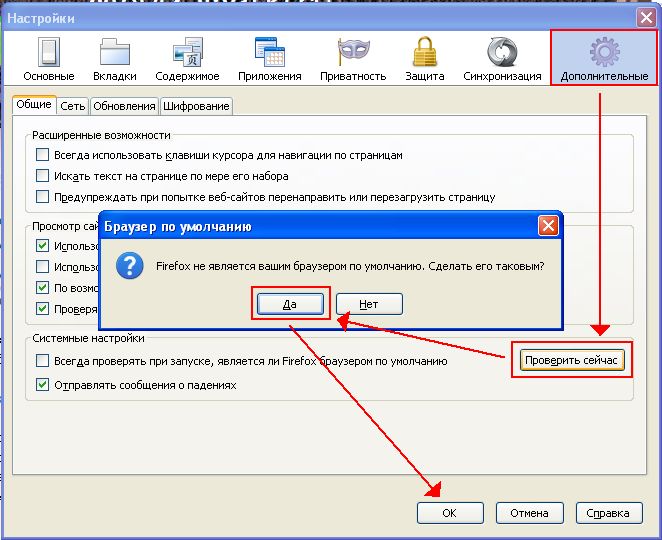Switch to the Сеть tab

pyautogui.click(x=73, y=106)
